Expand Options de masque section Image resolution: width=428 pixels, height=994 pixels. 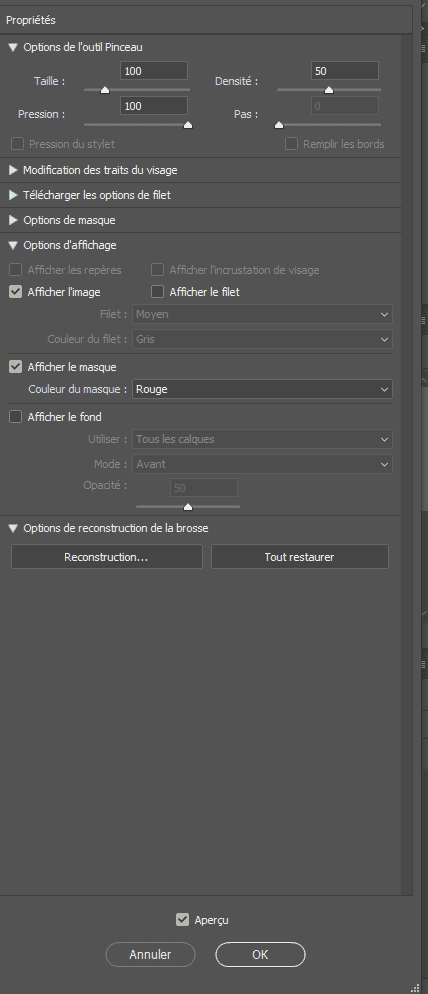(13, 220)
